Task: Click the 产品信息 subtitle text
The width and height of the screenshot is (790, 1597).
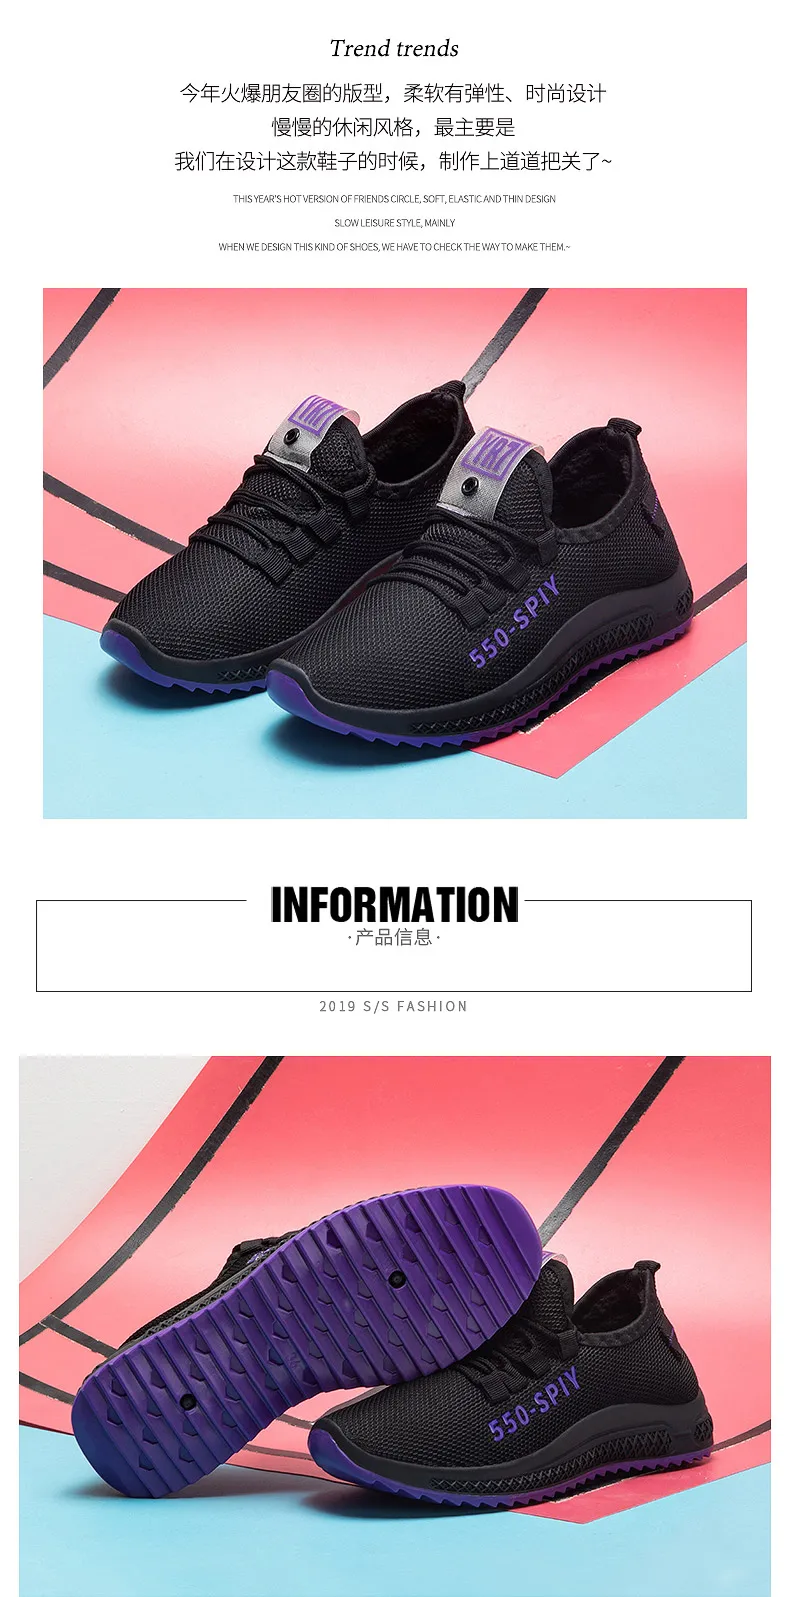Action: [394, 937]
